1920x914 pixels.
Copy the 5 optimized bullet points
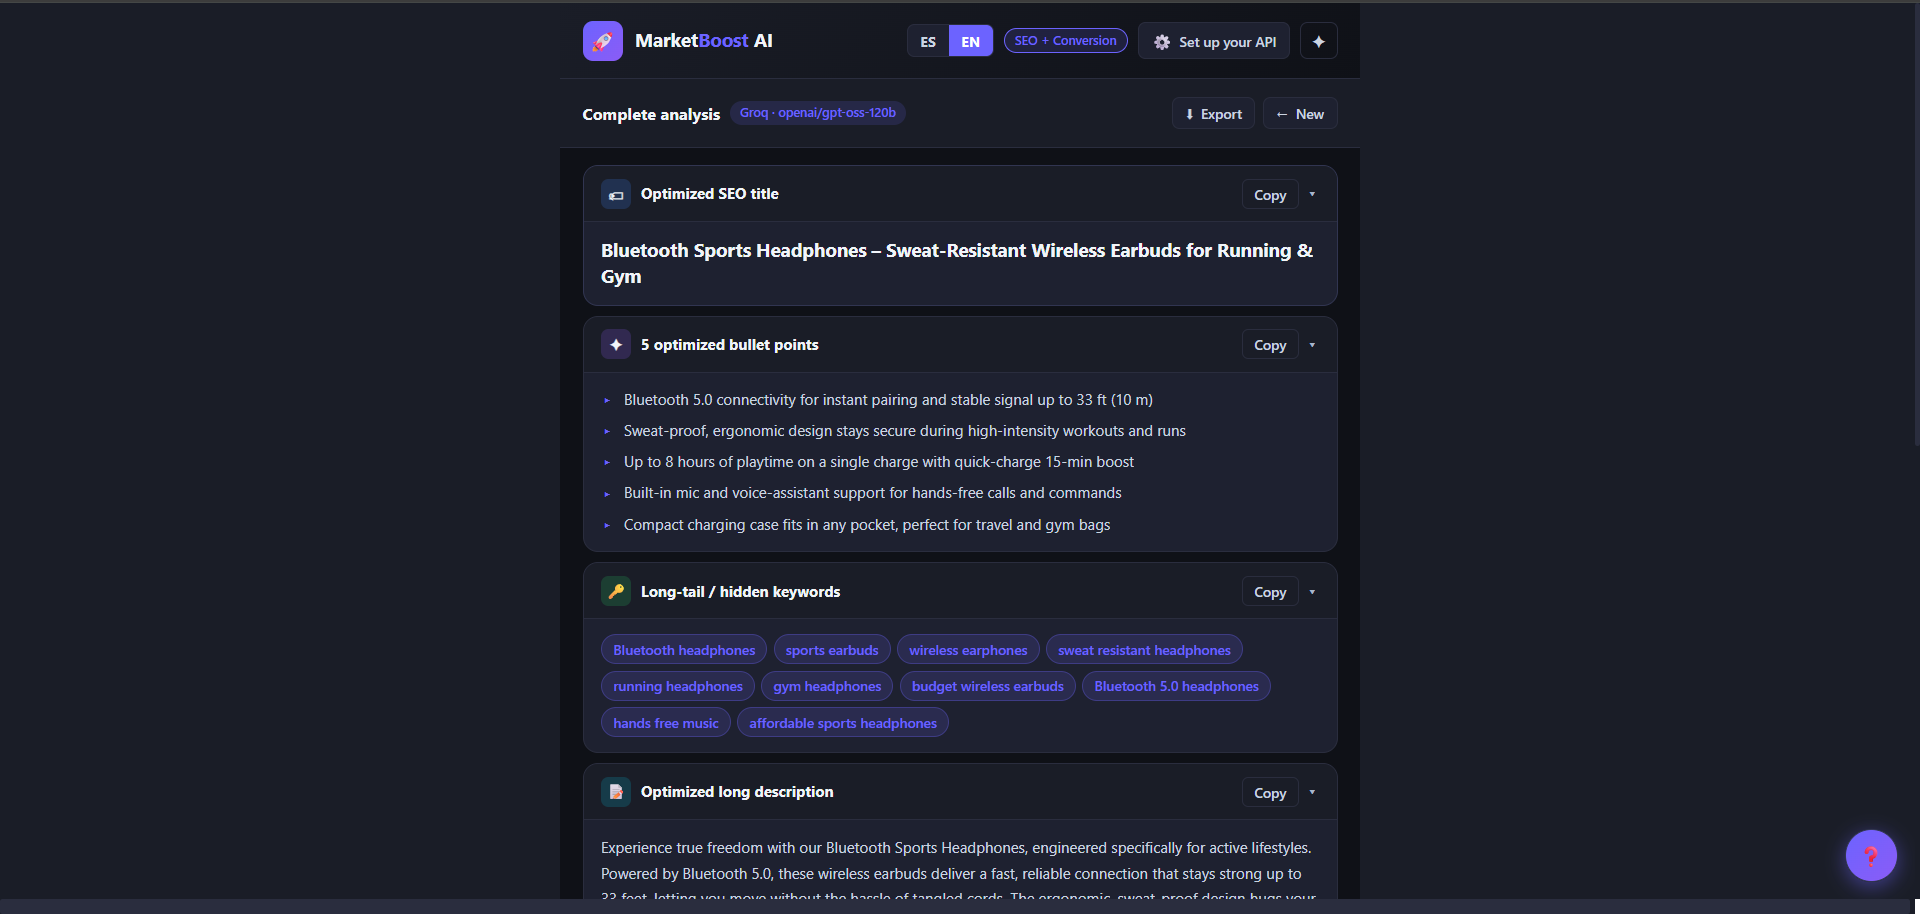1270,344
